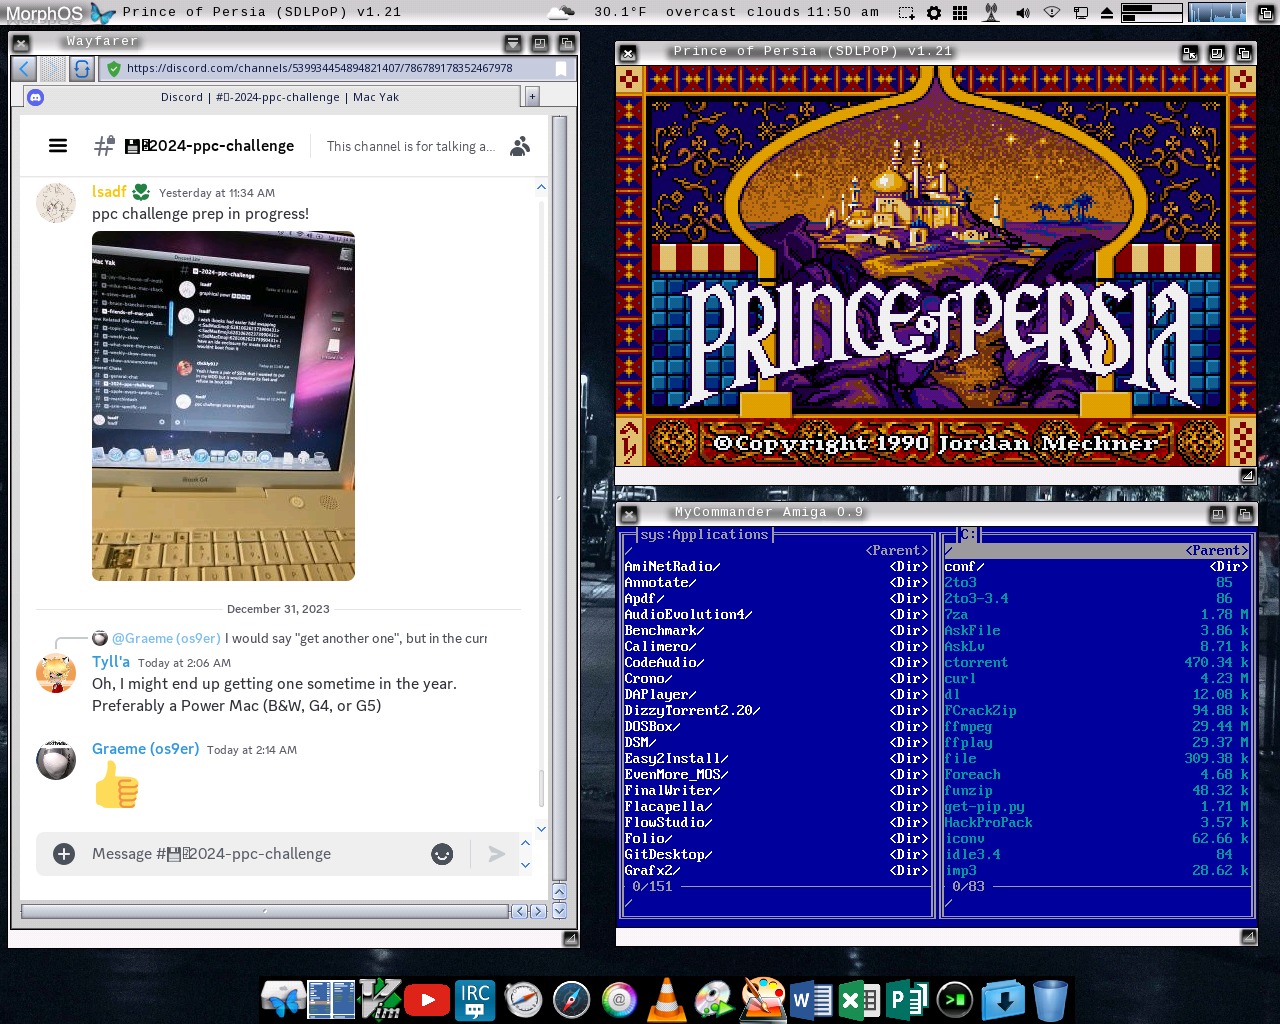Click the Wayfarer horizontal scrollbar track
Screen dimensions: 1280x1024
tap(265, 911)
